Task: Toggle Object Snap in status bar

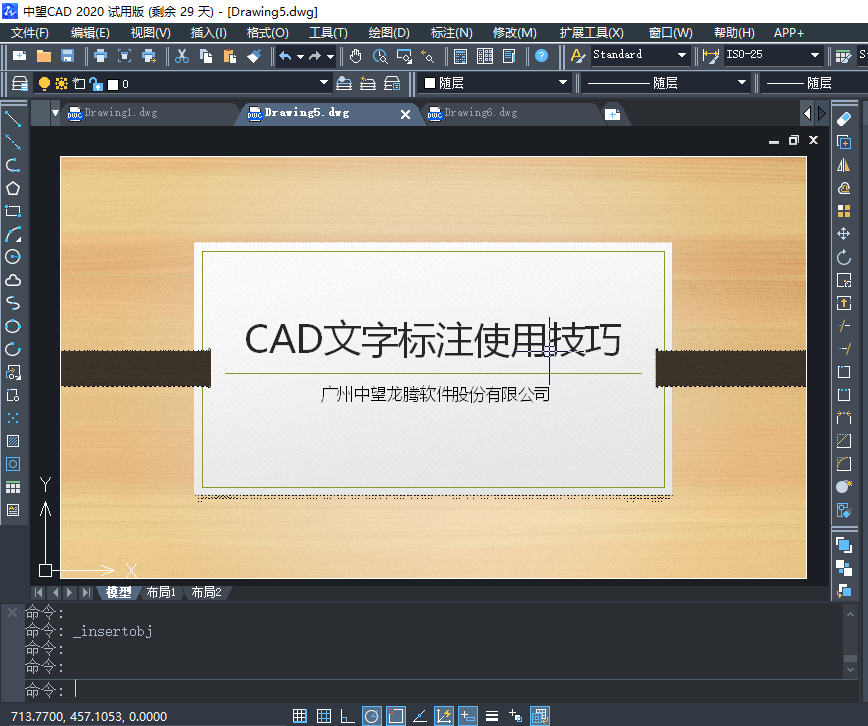Action: click(x=395, y=715)
